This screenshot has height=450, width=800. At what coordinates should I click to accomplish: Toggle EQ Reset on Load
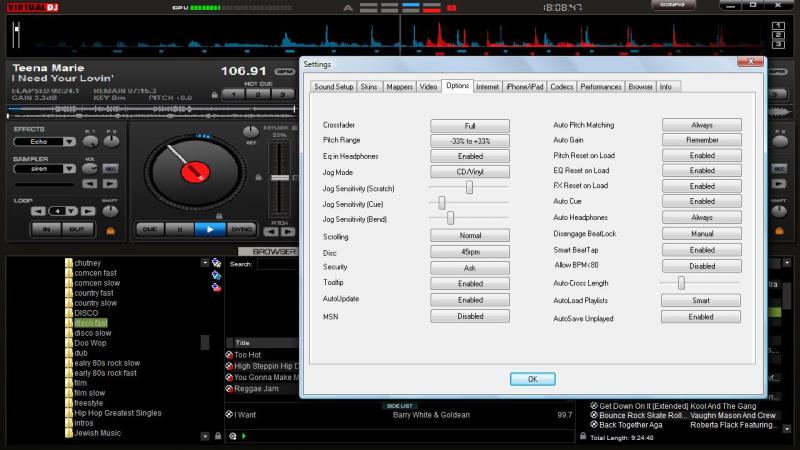click(702, 170)
